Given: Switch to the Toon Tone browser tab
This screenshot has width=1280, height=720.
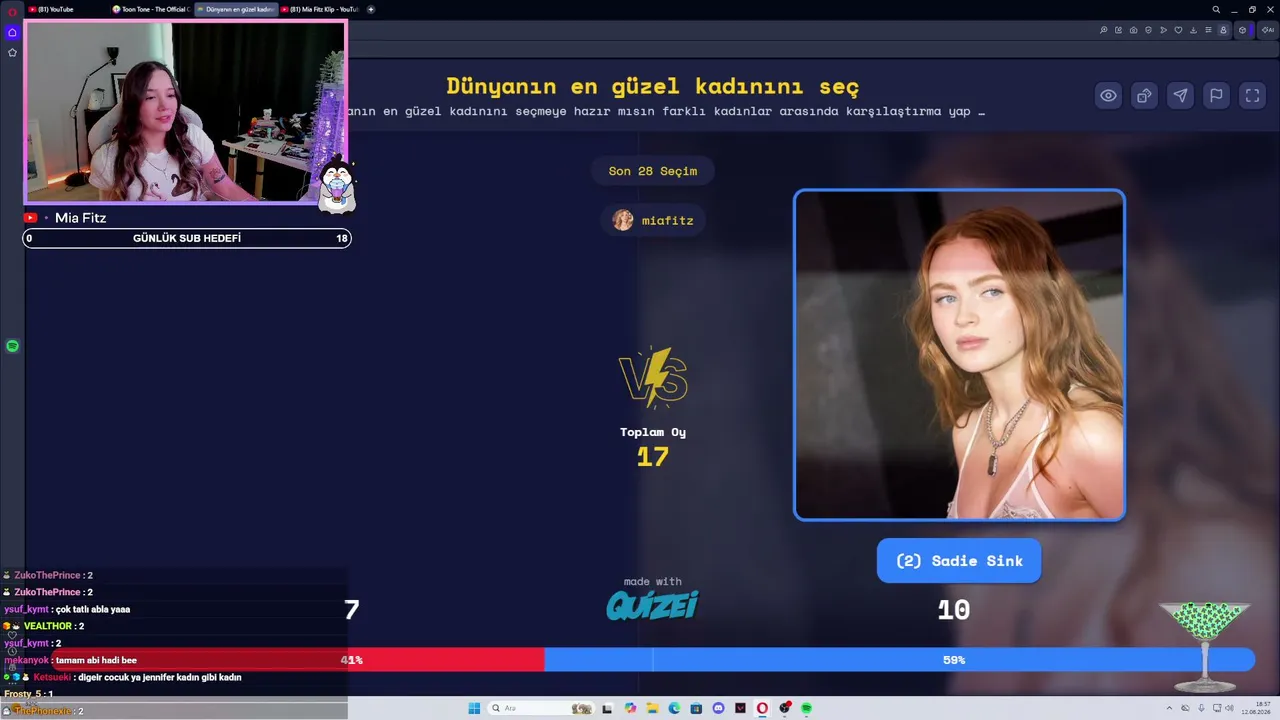Looking at the screenshot, I should point(150,9).
